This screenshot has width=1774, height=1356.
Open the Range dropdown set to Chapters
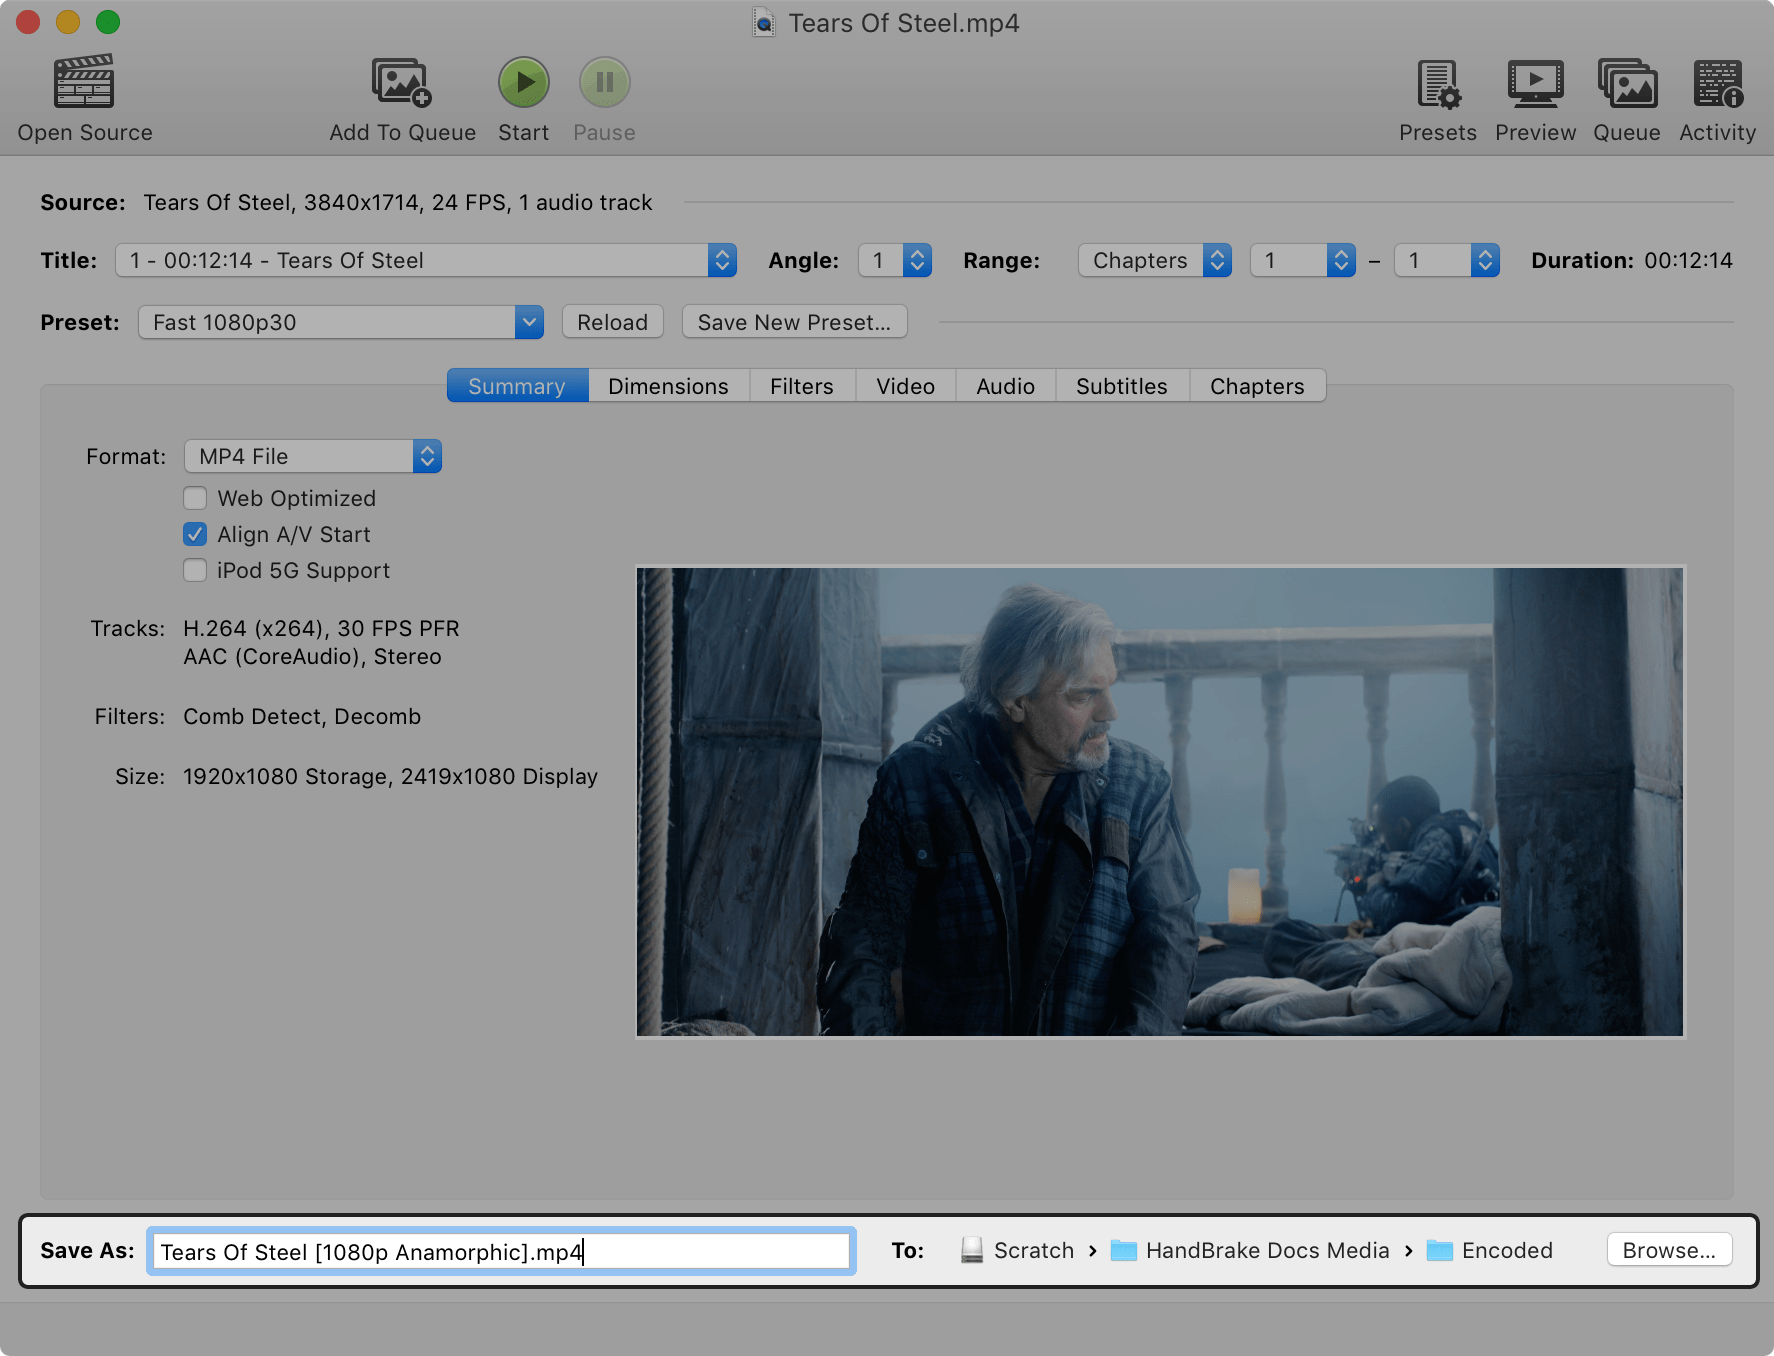[x=1154, y=260]
